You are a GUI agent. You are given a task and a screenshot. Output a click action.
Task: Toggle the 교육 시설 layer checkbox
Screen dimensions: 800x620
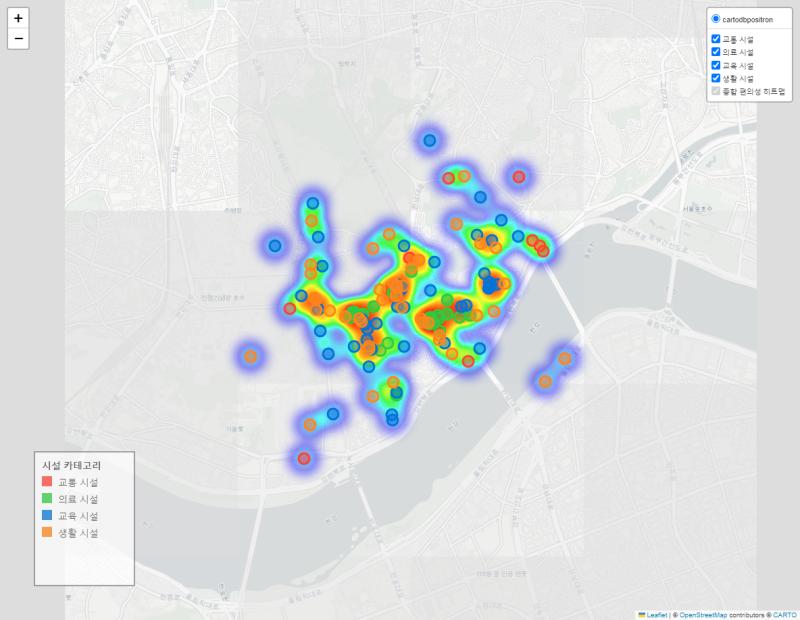click(716, 65)
